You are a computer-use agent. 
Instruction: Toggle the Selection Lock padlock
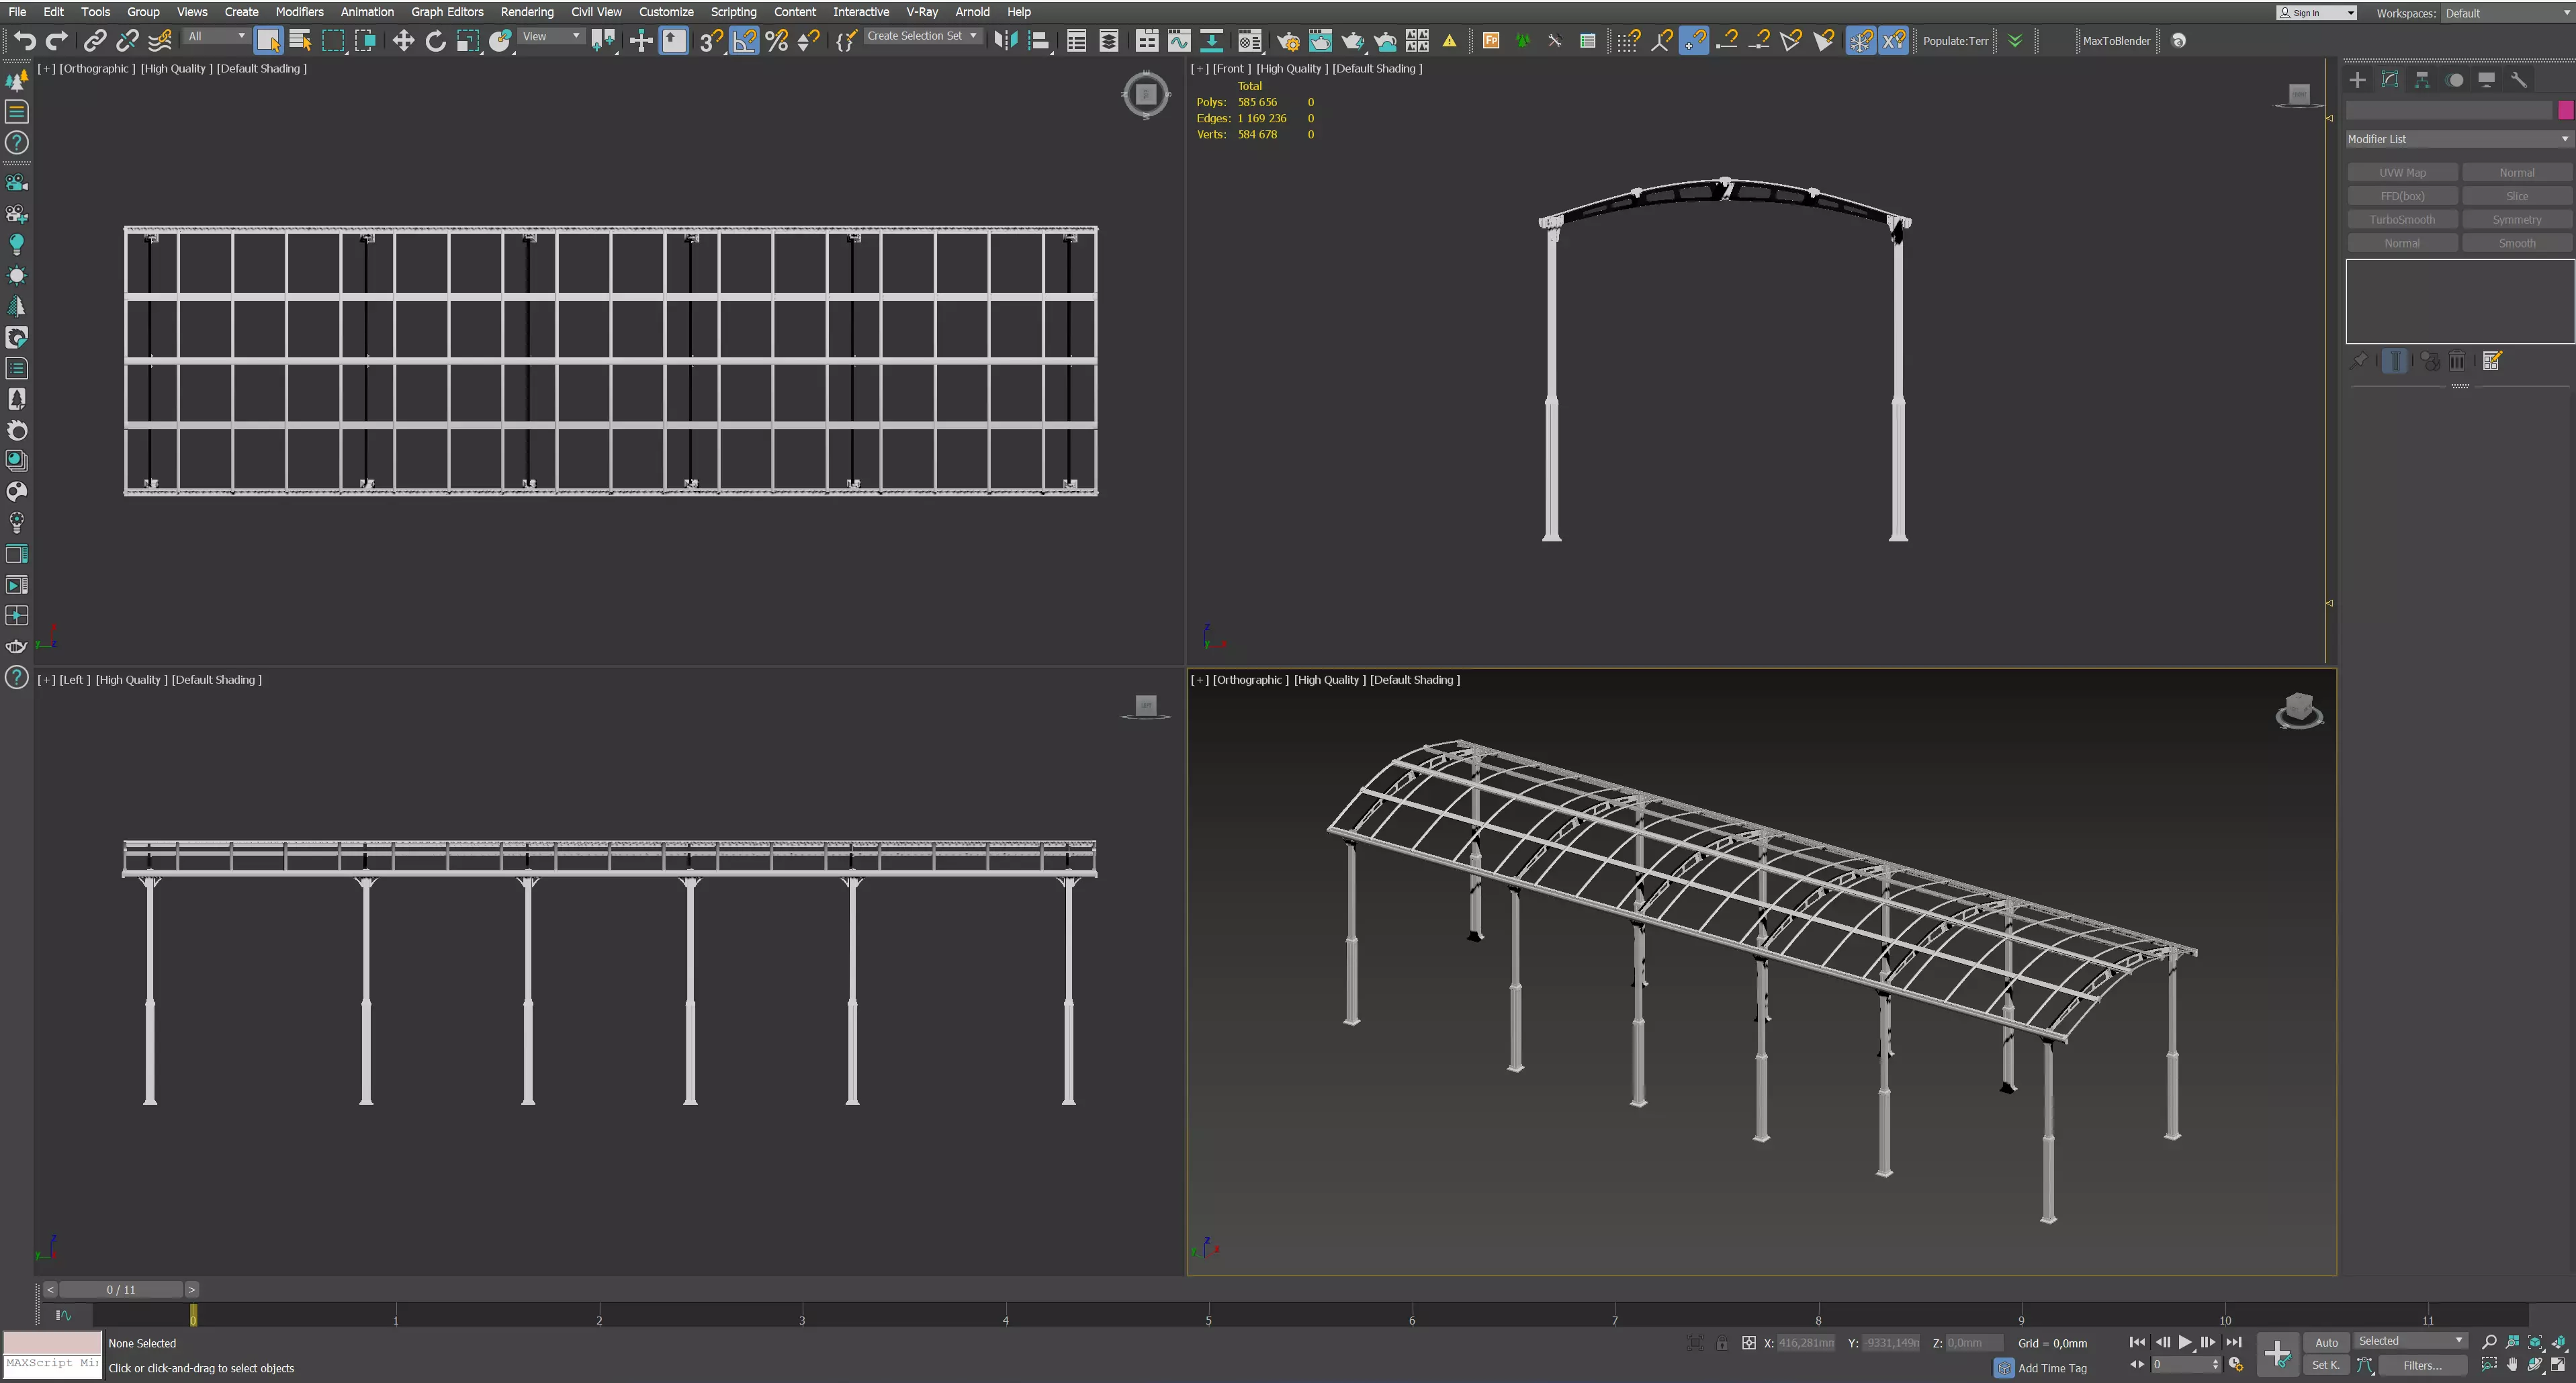[x=1722, y=1343]
